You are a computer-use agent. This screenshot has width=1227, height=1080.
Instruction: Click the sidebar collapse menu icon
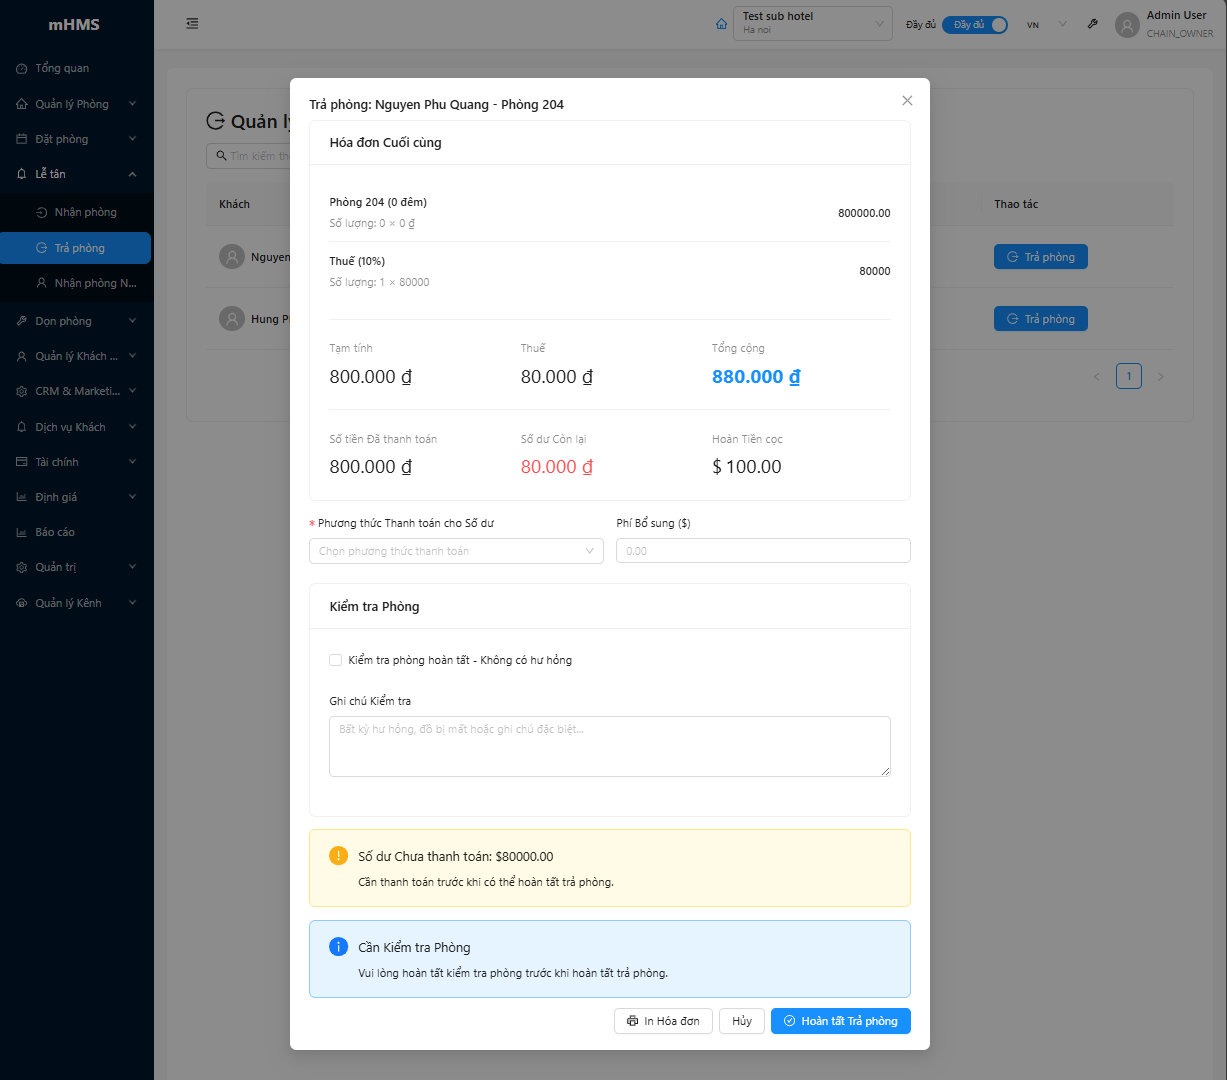[x=192, y=24]
